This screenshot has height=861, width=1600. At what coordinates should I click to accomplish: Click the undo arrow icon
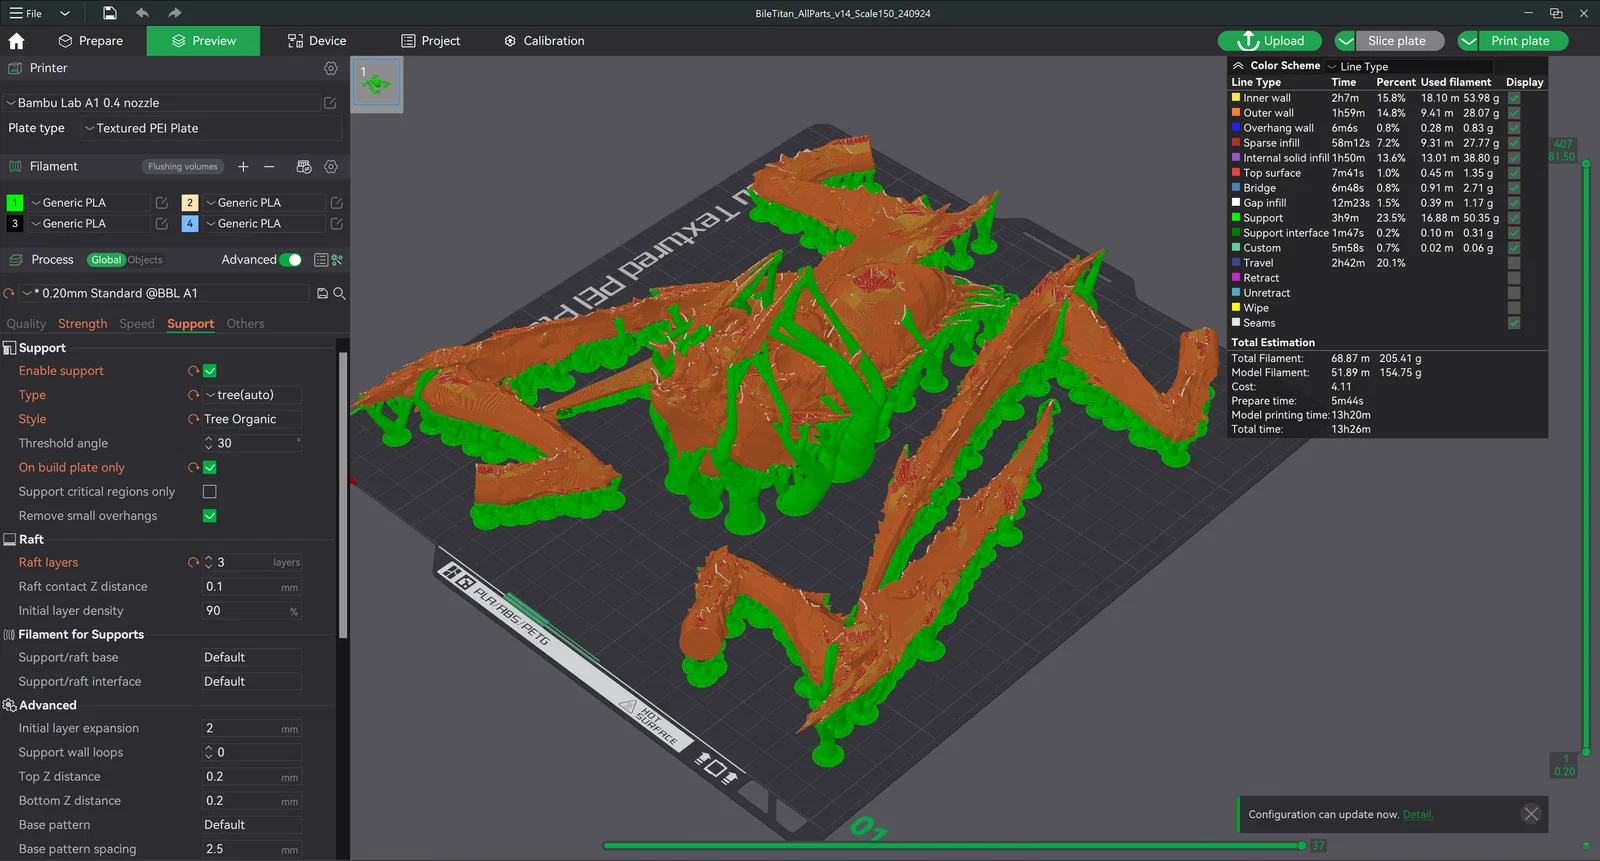tap(142, 13)
